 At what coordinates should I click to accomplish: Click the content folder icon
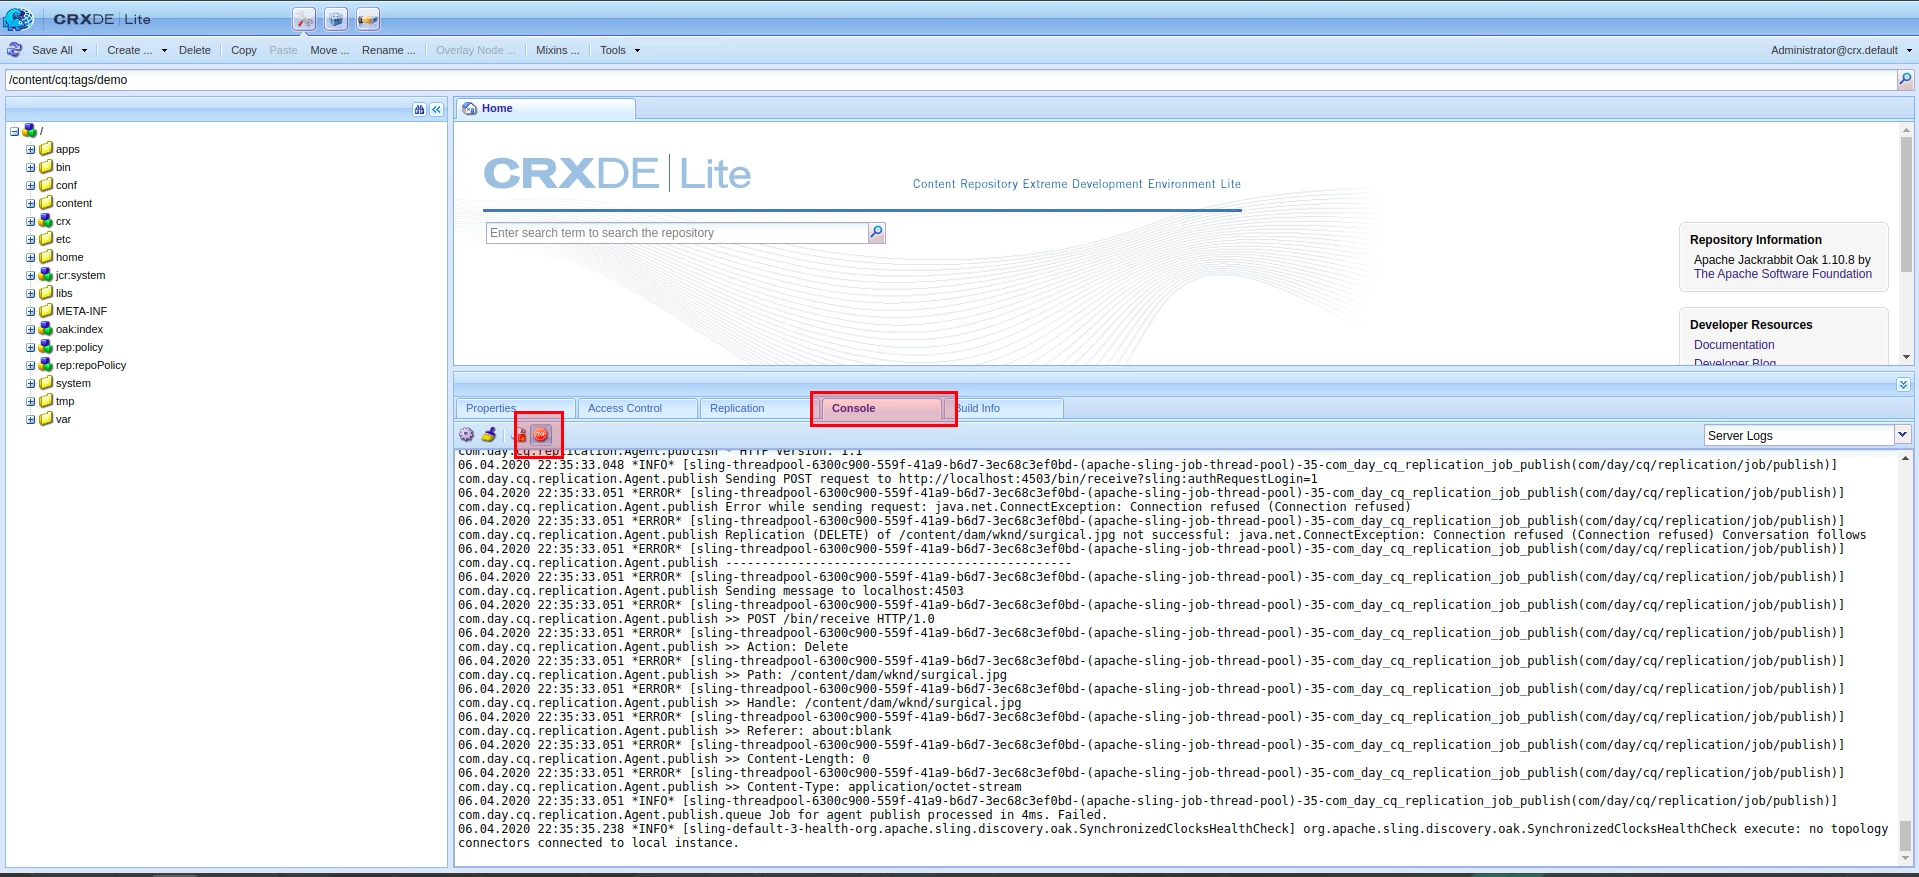tap(45, 202)
